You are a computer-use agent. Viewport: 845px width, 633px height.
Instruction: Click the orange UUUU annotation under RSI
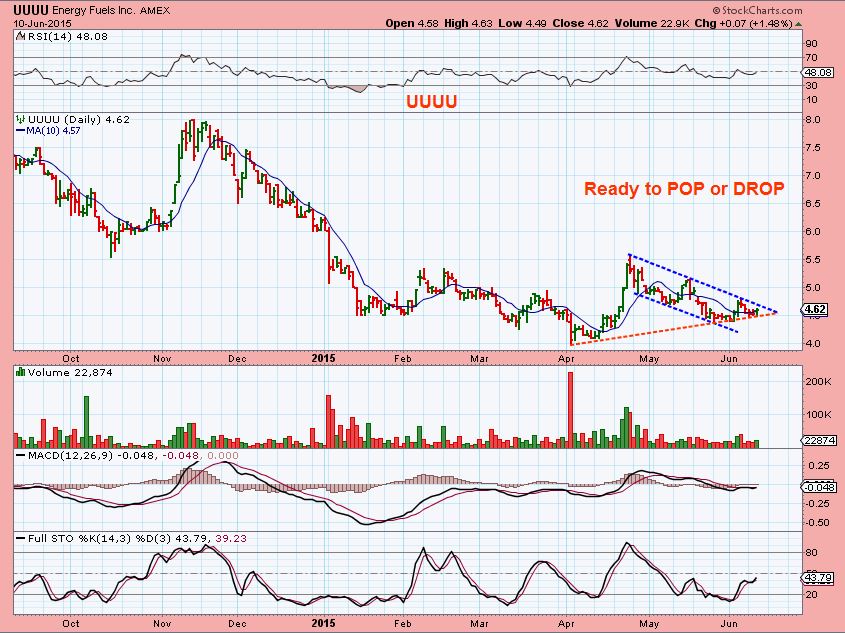coord(432,101)
